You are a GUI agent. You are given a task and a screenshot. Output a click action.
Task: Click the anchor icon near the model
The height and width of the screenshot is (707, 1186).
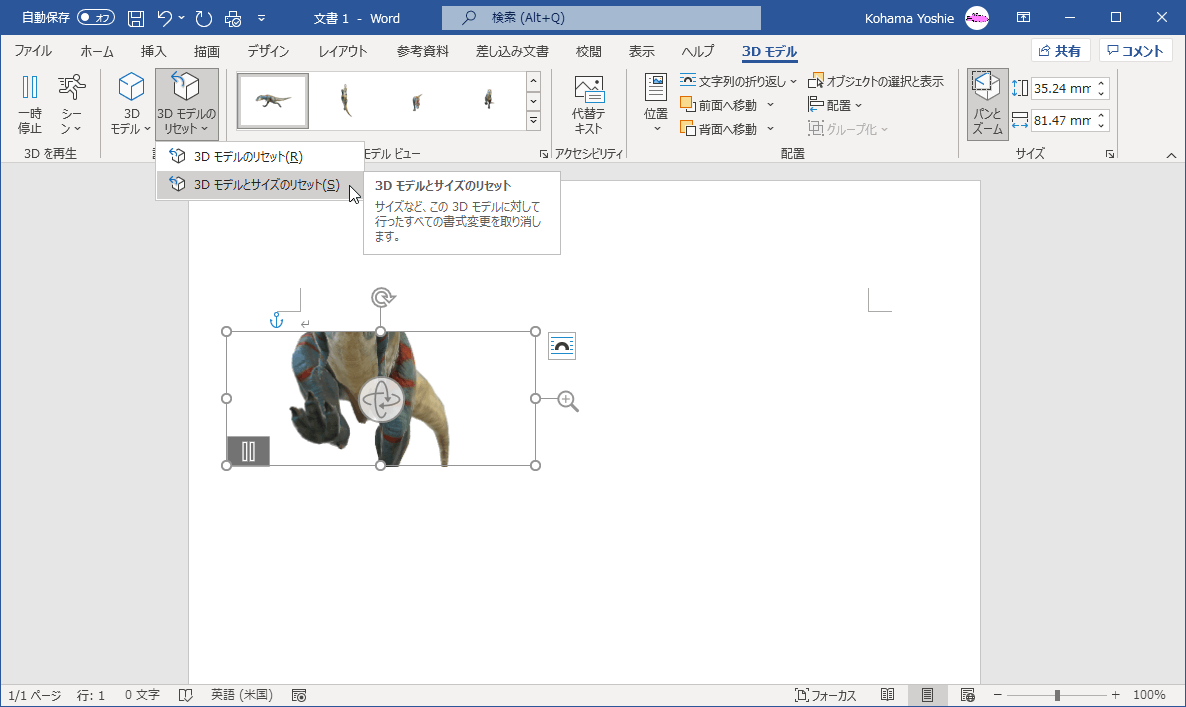[x=276, y=320]
